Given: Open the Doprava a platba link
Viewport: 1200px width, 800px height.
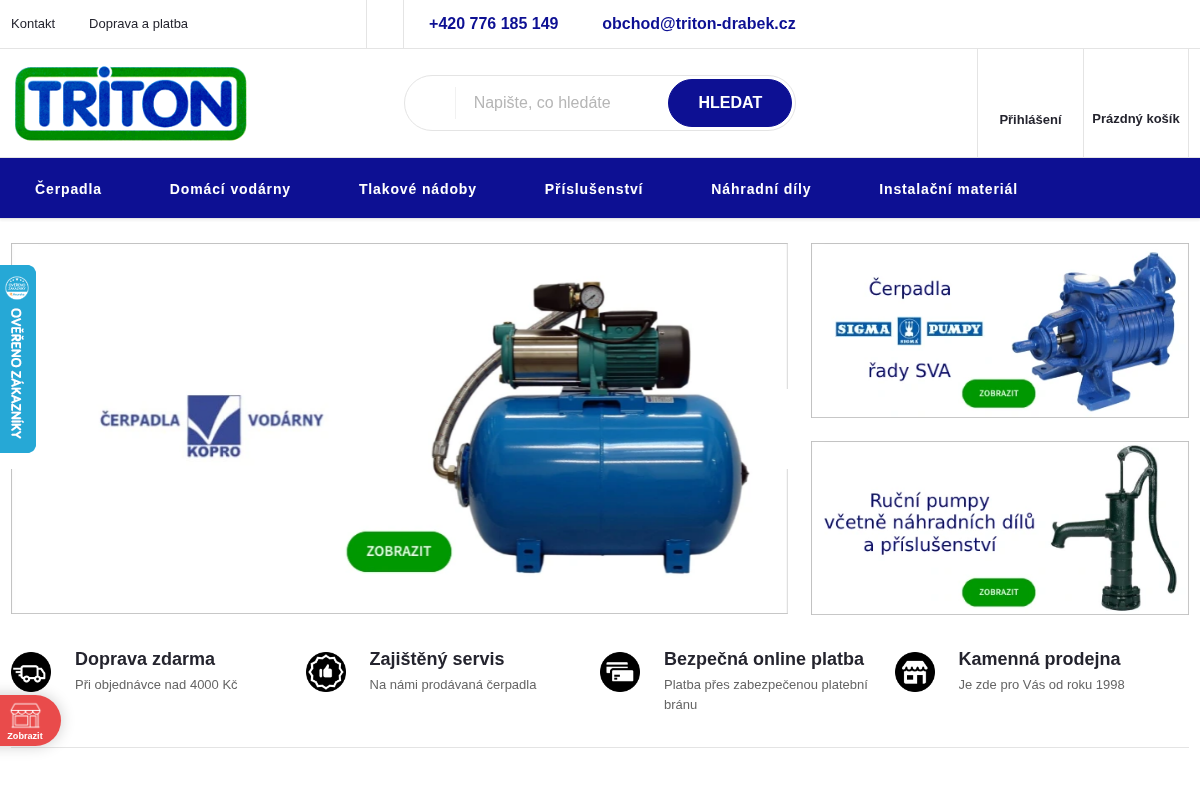Looking at the screenshot, I should click(138, 24).
